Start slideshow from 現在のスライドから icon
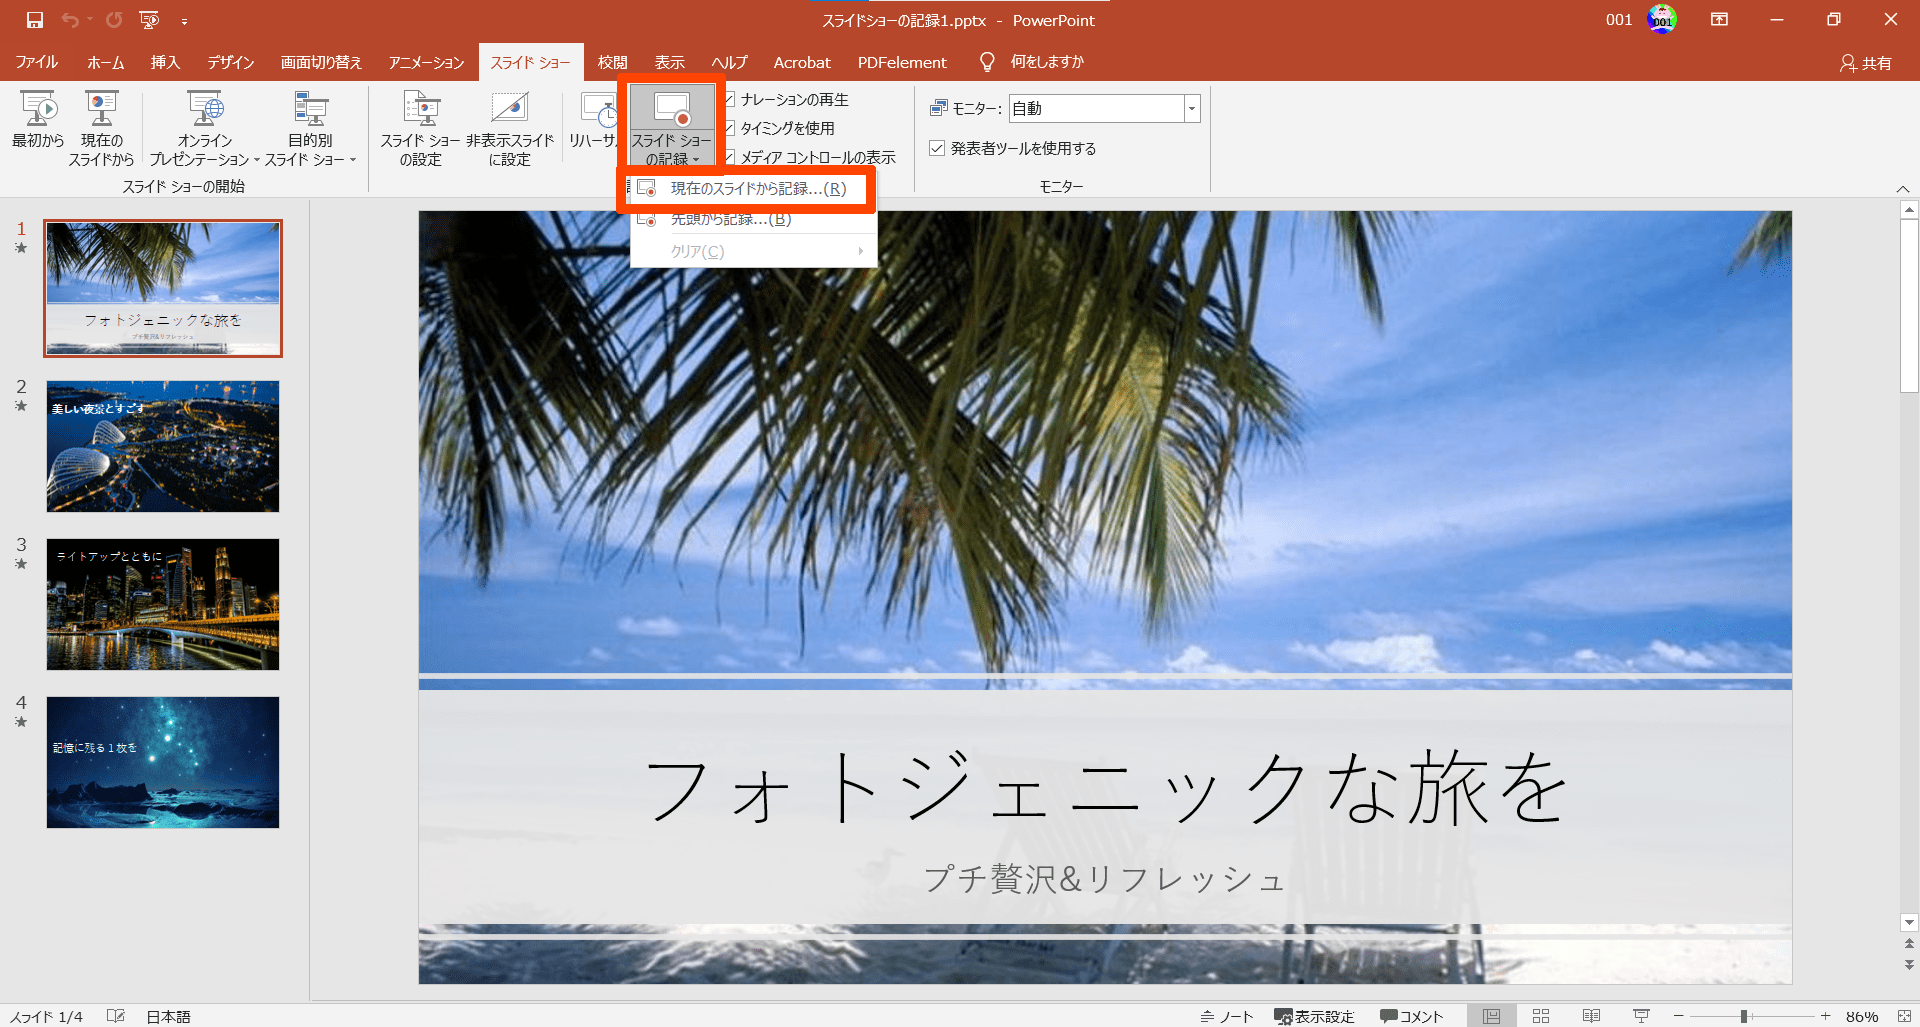This screenshot has width=1920, height=1027. (101, 110)
